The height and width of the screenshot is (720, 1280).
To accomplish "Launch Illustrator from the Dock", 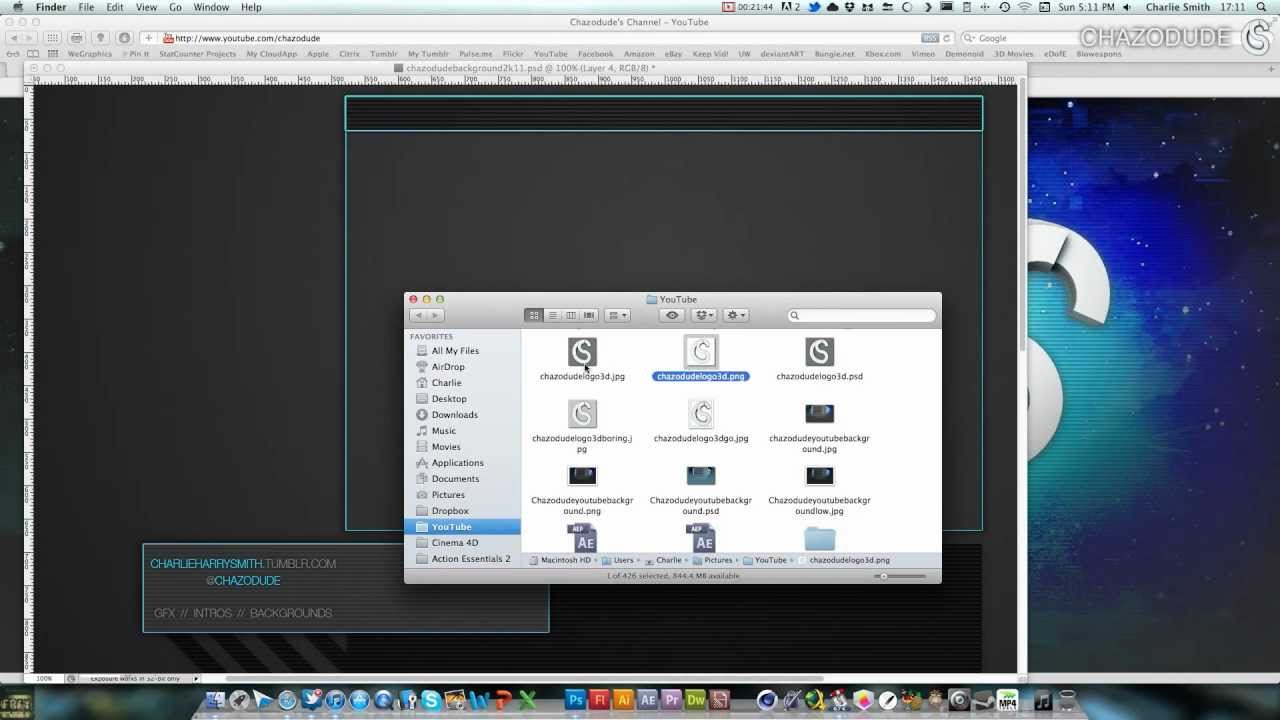I will [x=623, y=700].
